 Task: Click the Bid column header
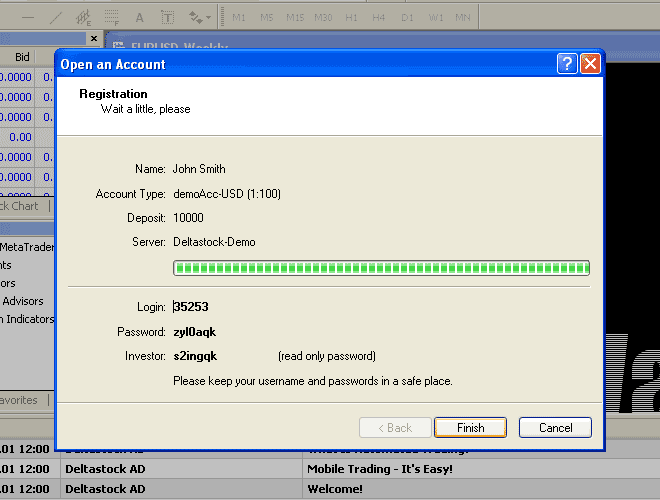click(x=22, y=57)
